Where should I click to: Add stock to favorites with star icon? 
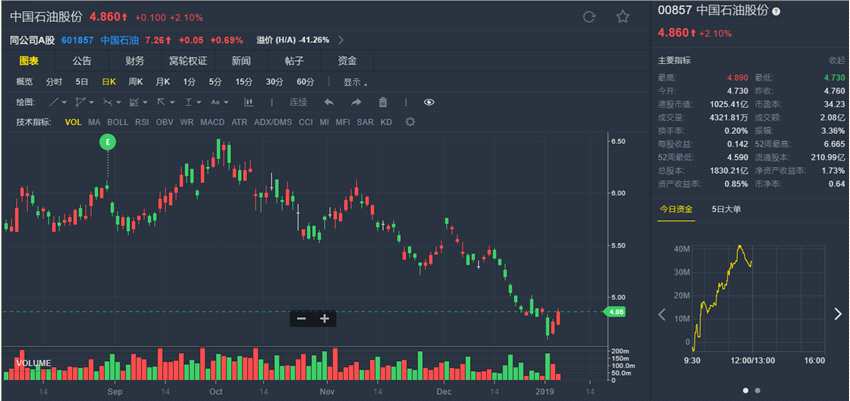point(623,17)
